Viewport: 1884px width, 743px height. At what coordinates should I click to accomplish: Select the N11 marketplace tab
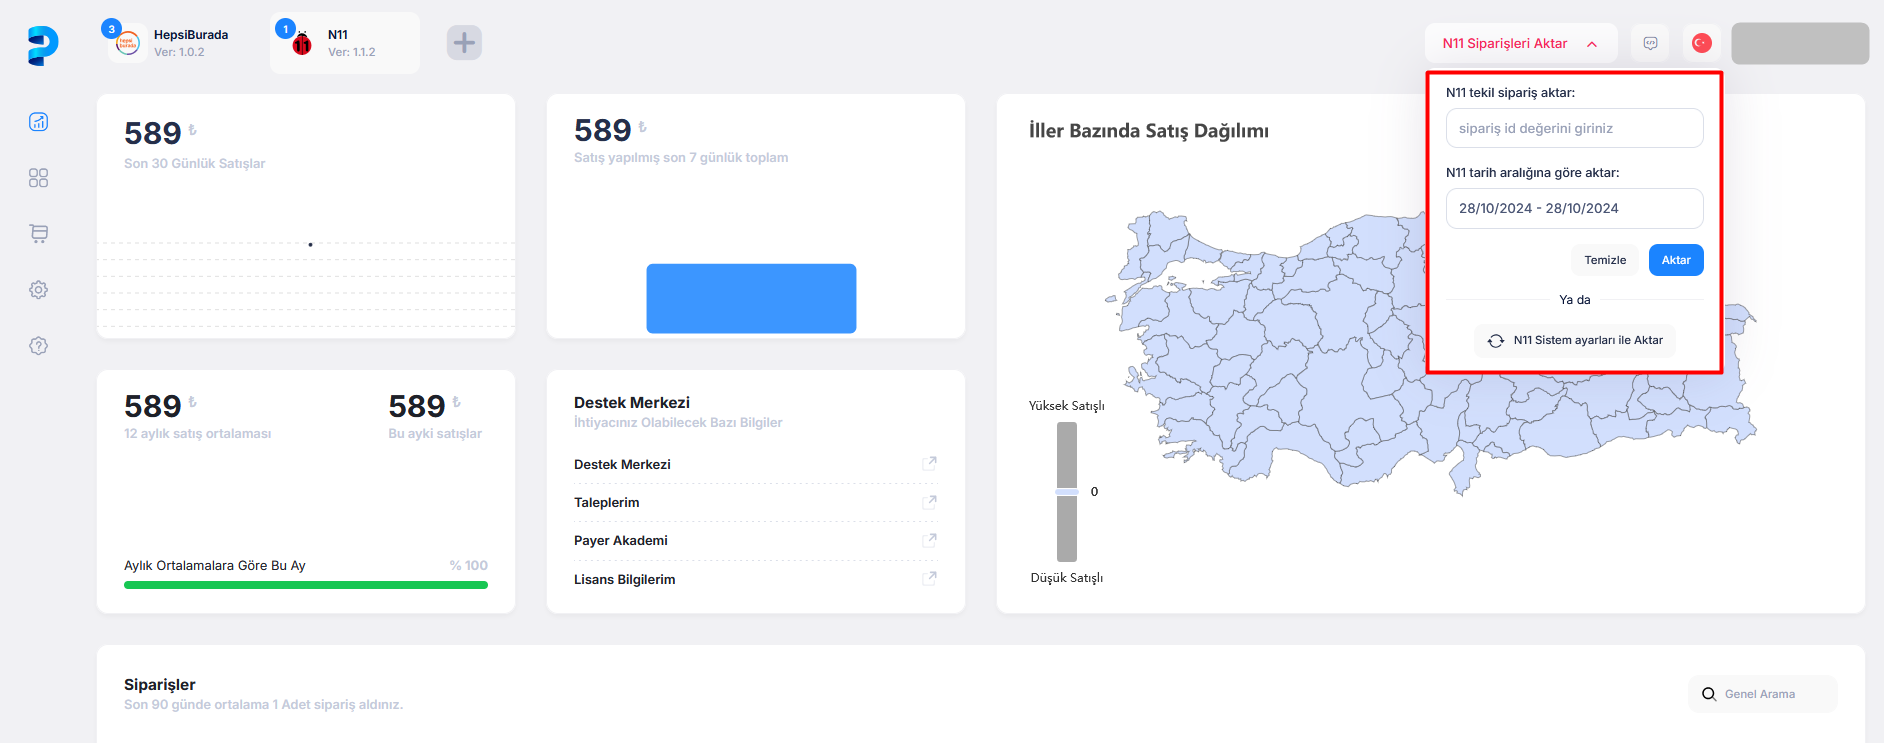345,43
